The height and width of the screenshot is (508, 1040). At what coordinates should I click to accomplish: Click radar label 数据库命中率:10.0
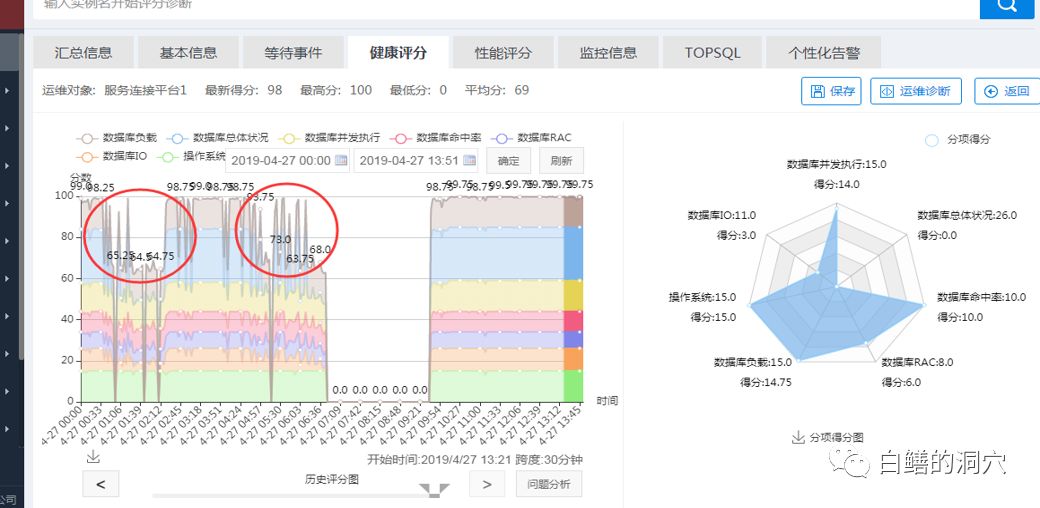(x=982, y=297)
